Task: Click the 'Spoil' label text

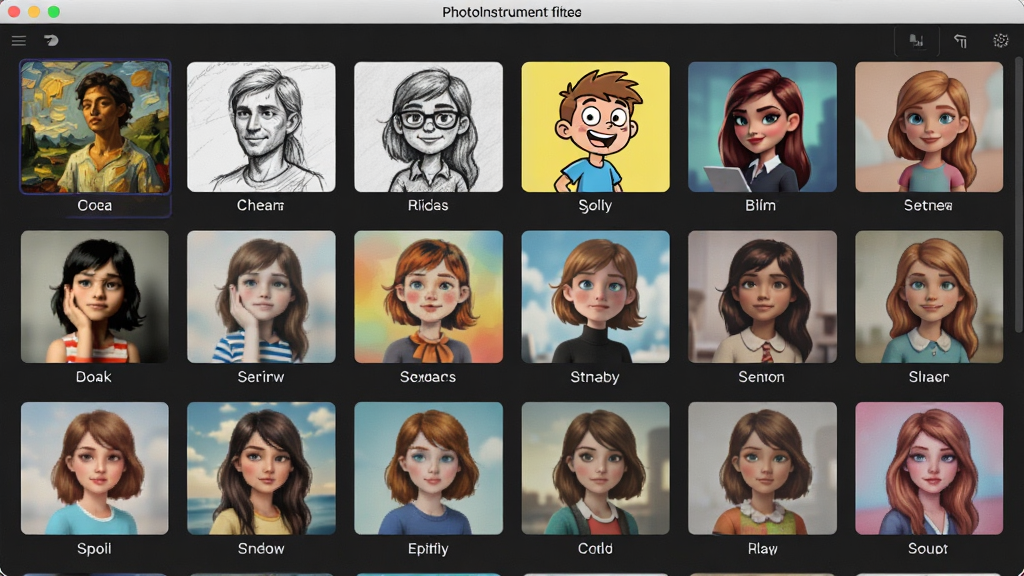Action: coord(94,549)
